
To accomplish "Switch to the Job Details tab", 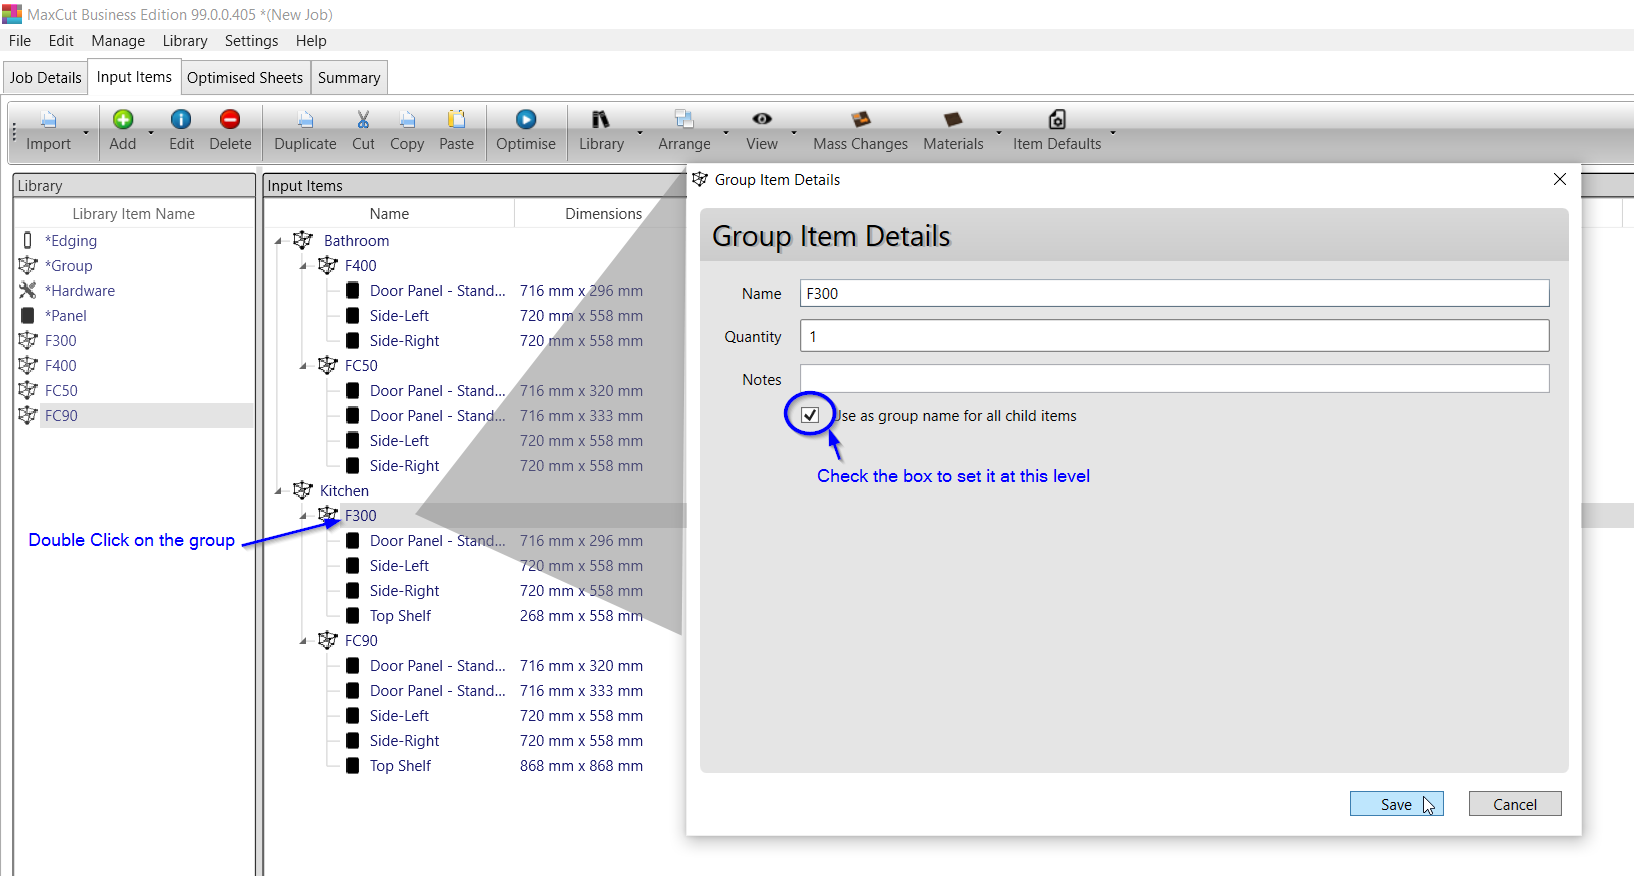I will (x=46, y=78).
